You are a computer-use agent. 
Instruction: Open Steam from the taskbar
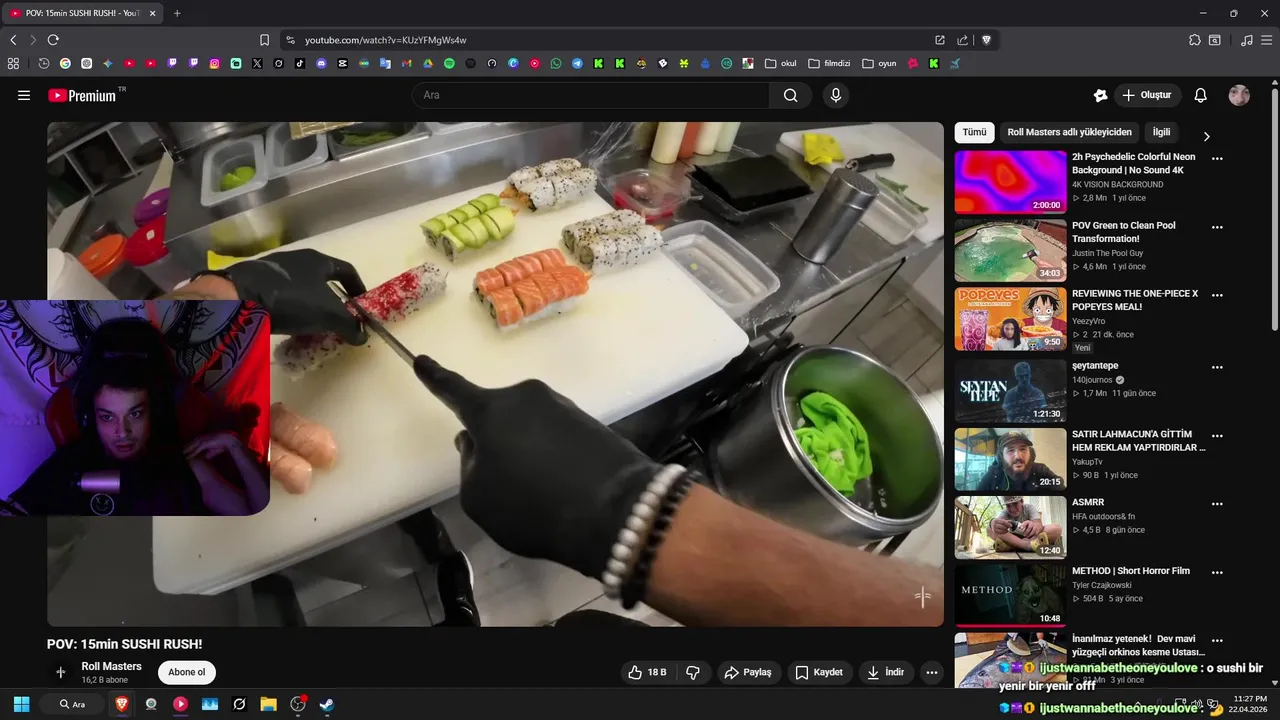tap(326, 704)
